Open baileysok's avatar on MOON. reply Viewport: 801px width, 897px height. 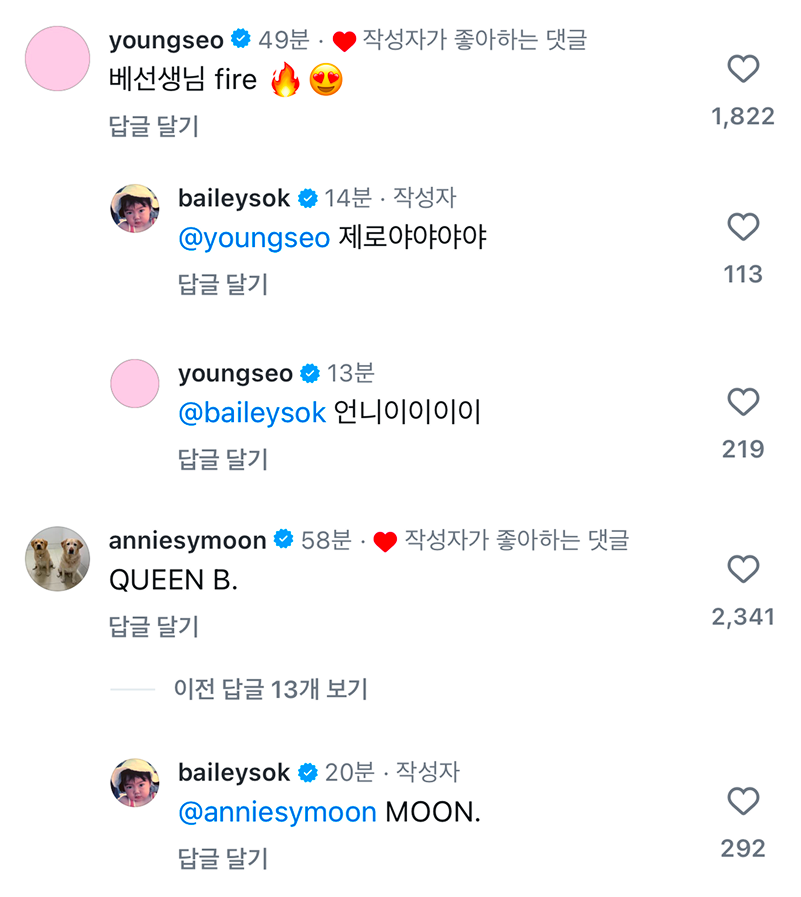pyautogui.click(x=134, y=782)
